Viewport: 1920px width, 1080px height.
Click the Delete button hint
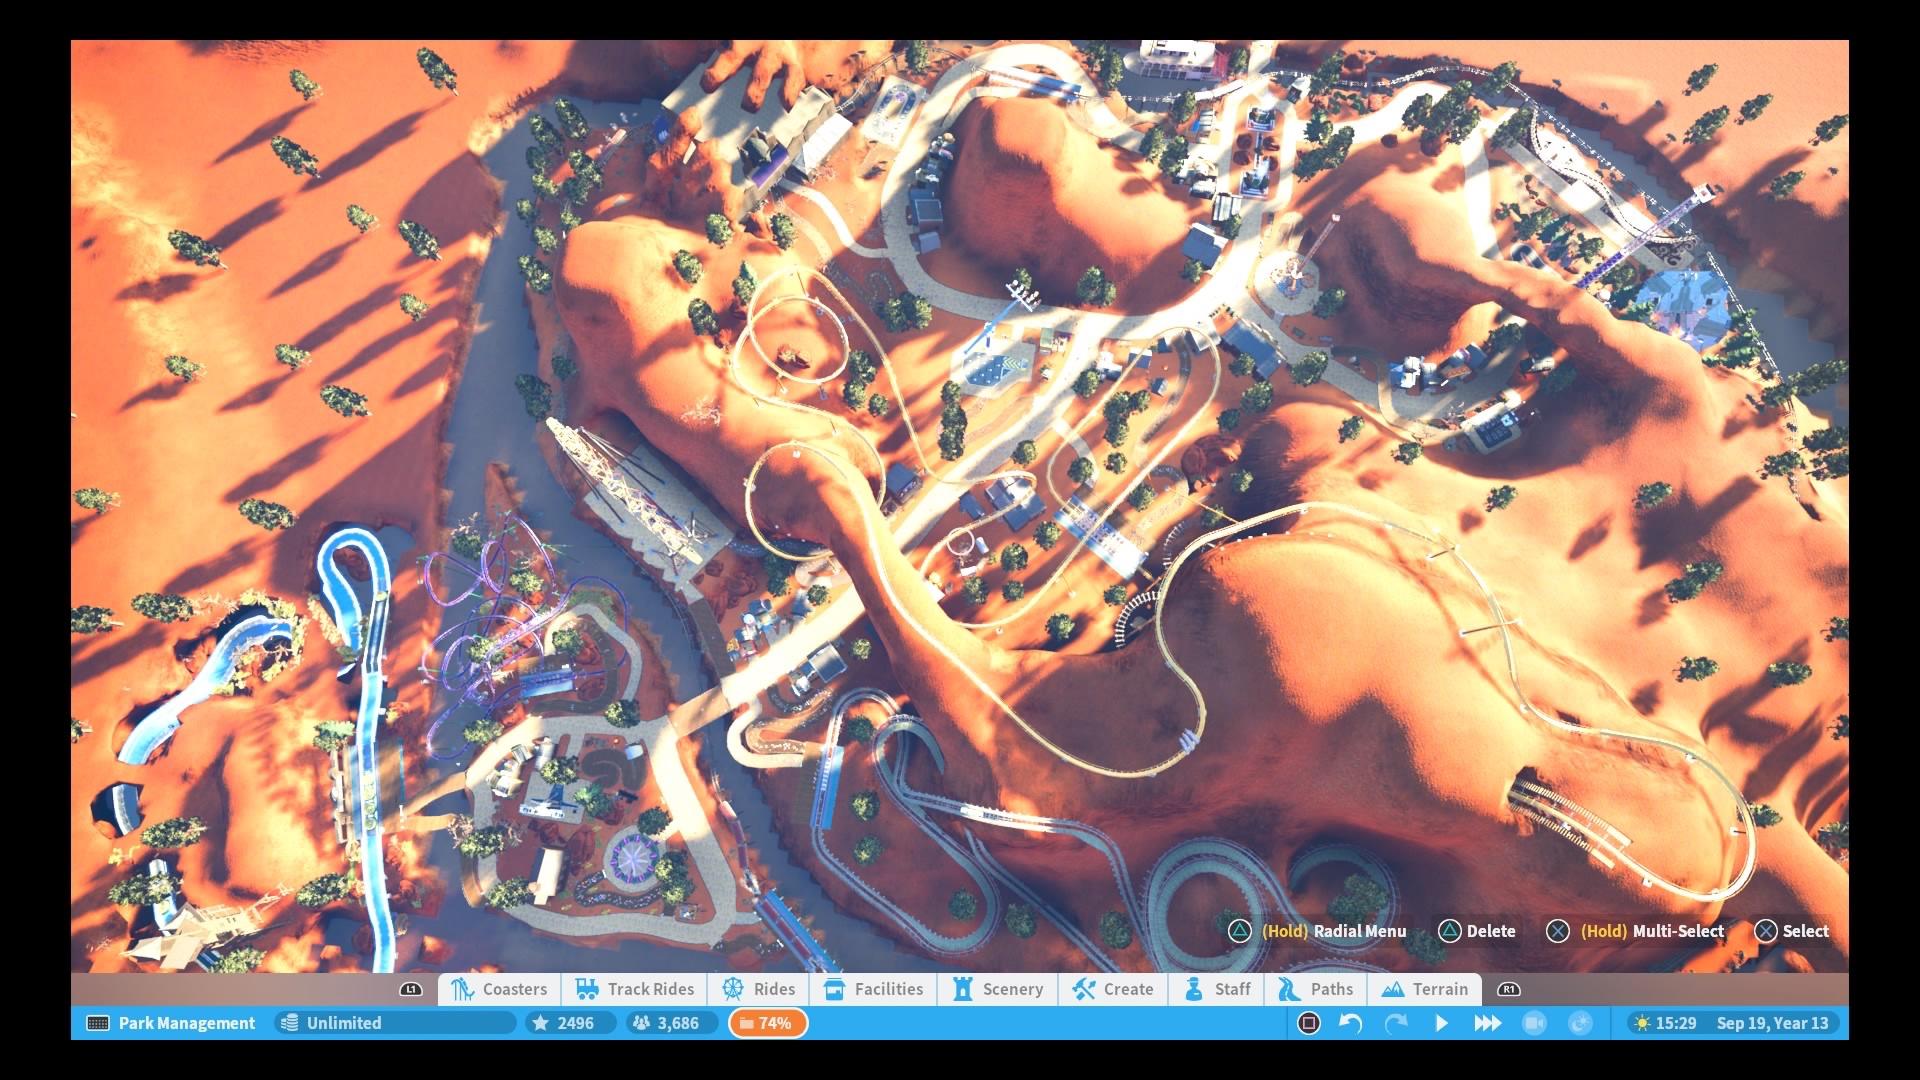(x=1477, y=931)
